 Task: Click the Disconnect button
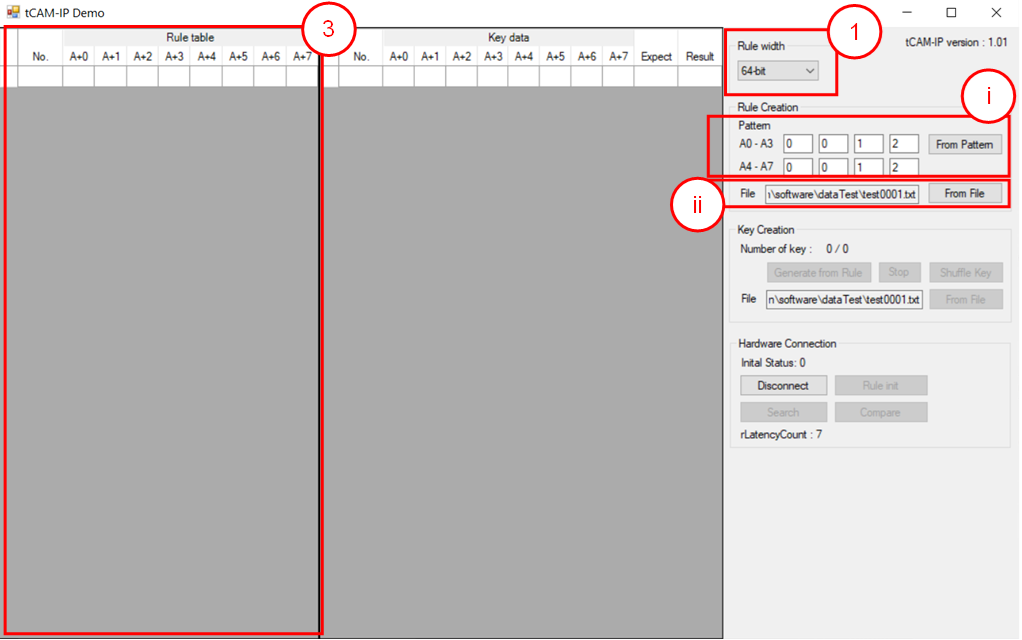coord(783,385)
